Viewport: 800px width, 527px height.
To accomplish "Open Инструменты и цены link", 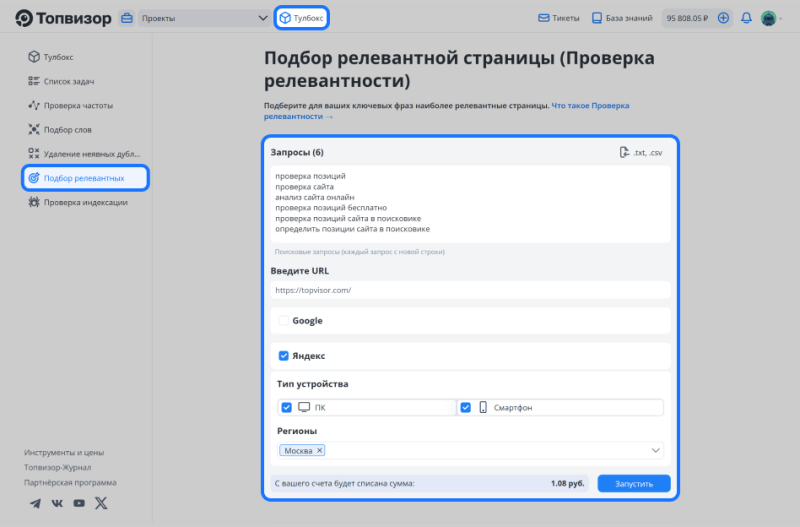I will (64, 453).
